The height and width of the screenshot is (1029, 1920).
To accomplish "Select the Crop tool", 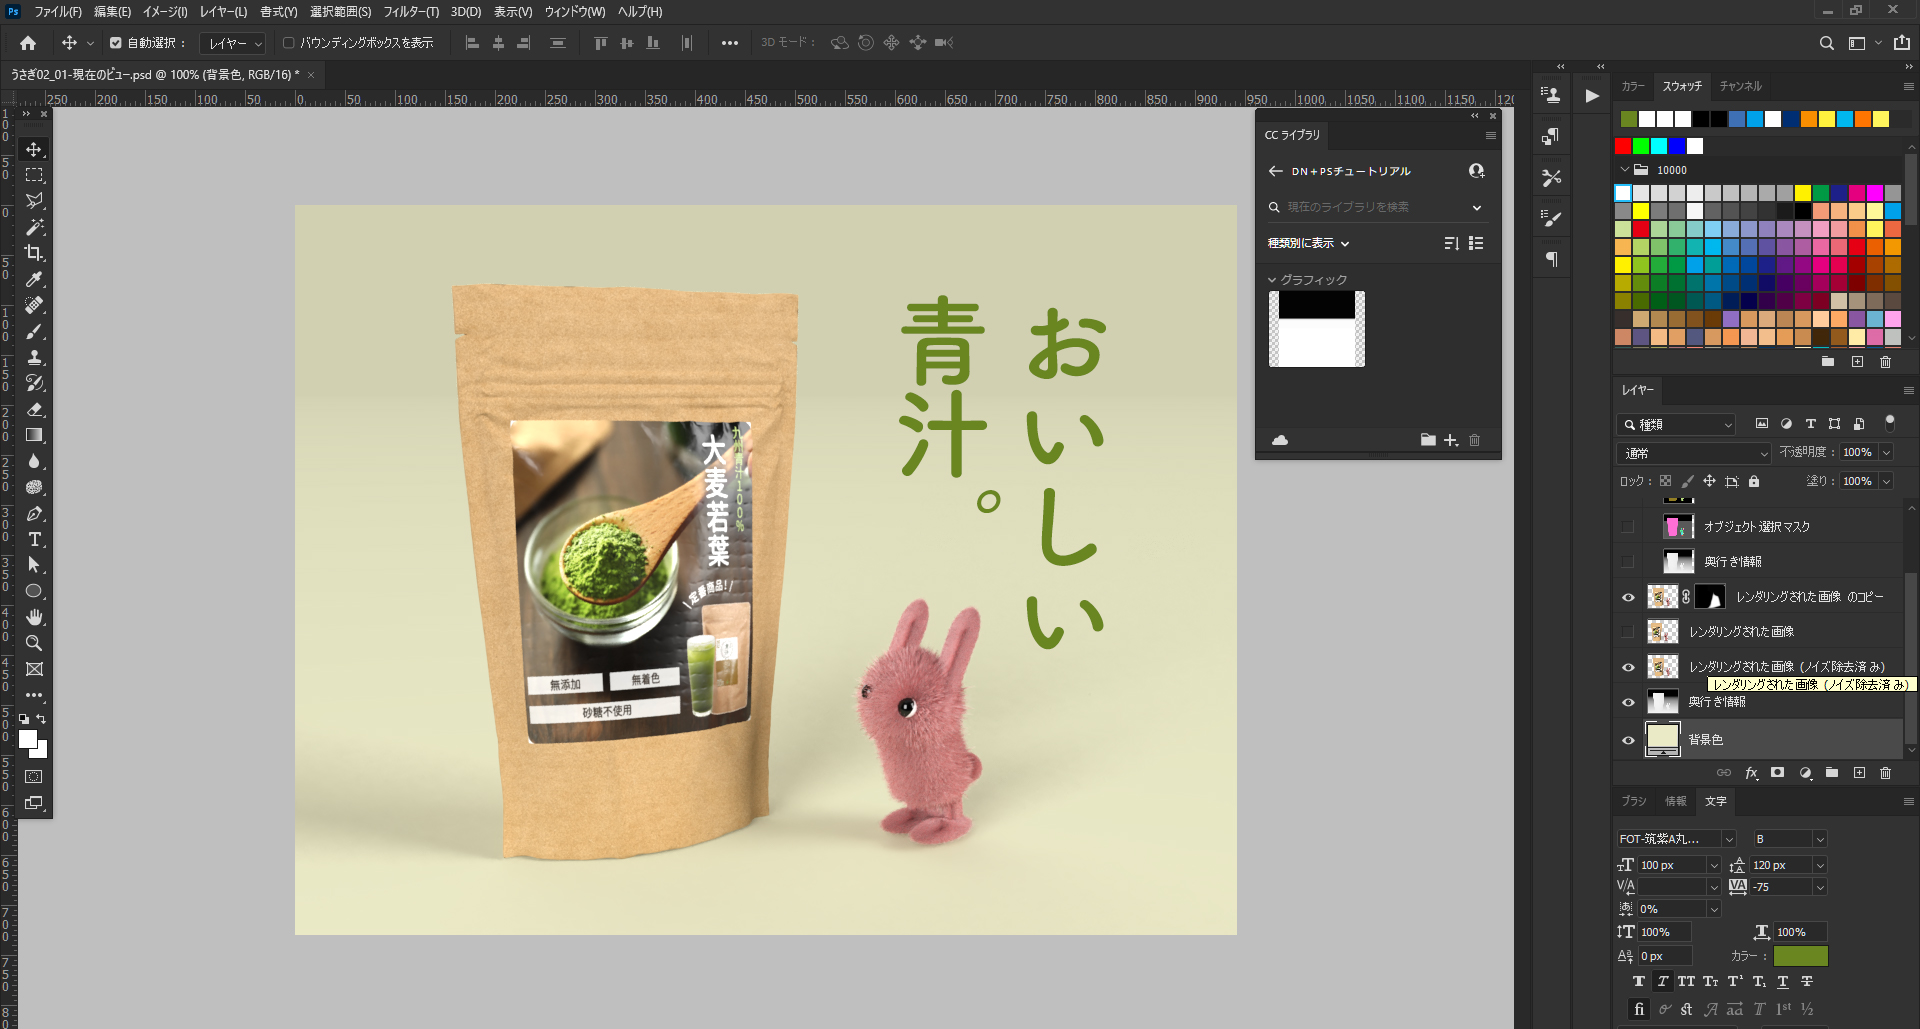I will coord(34,253).
